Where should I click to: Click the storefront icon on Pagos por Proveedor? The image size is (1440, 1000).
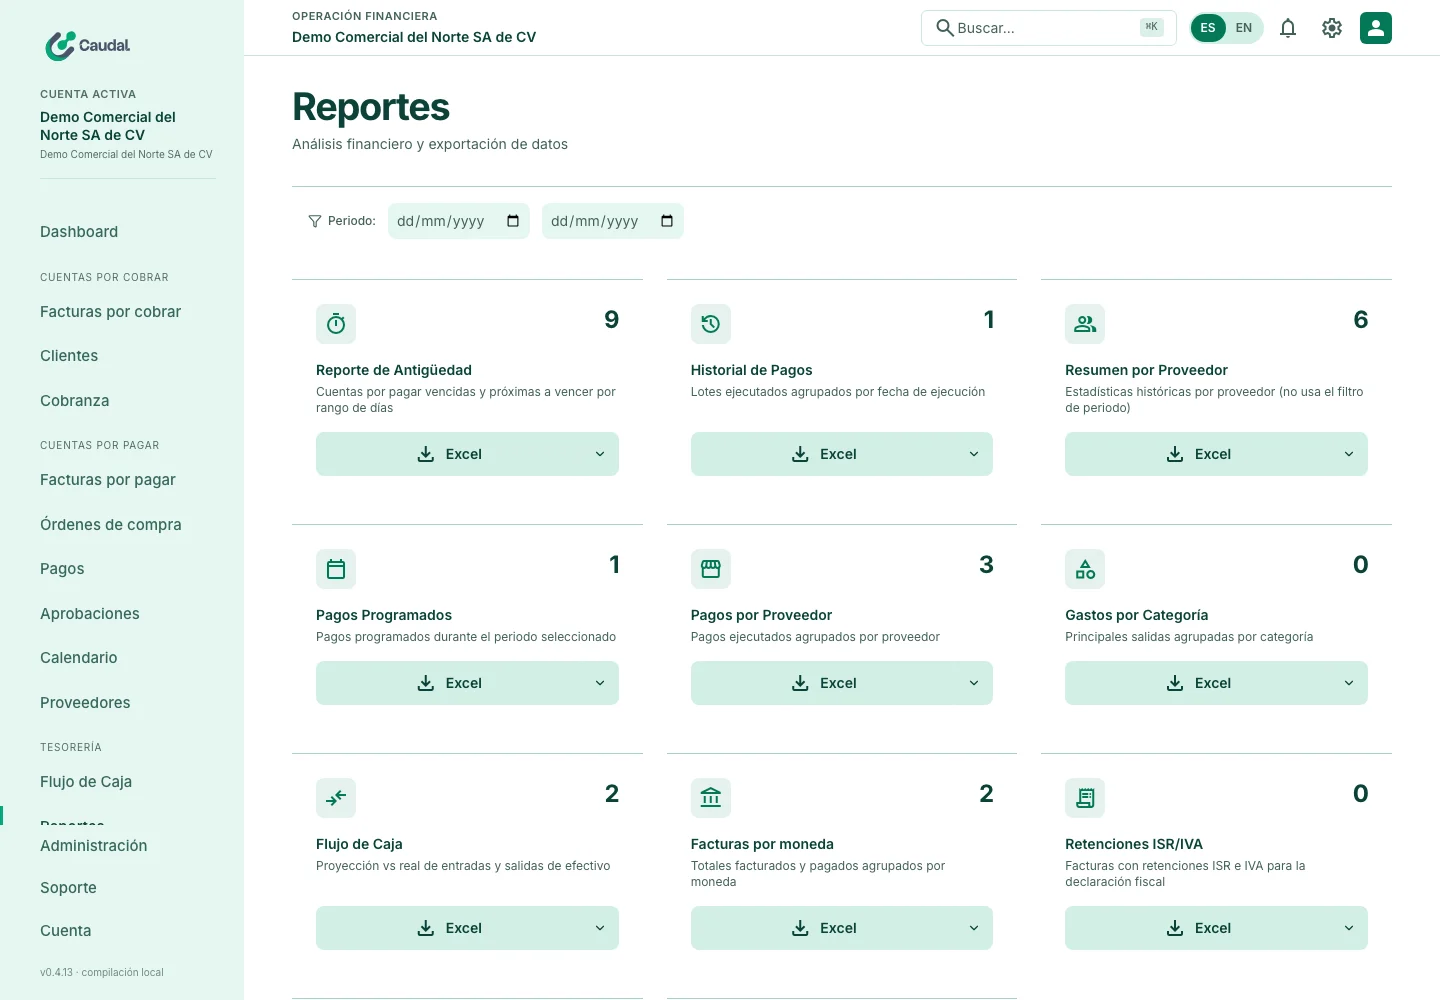pyautogui.click(x=711, y=569)
